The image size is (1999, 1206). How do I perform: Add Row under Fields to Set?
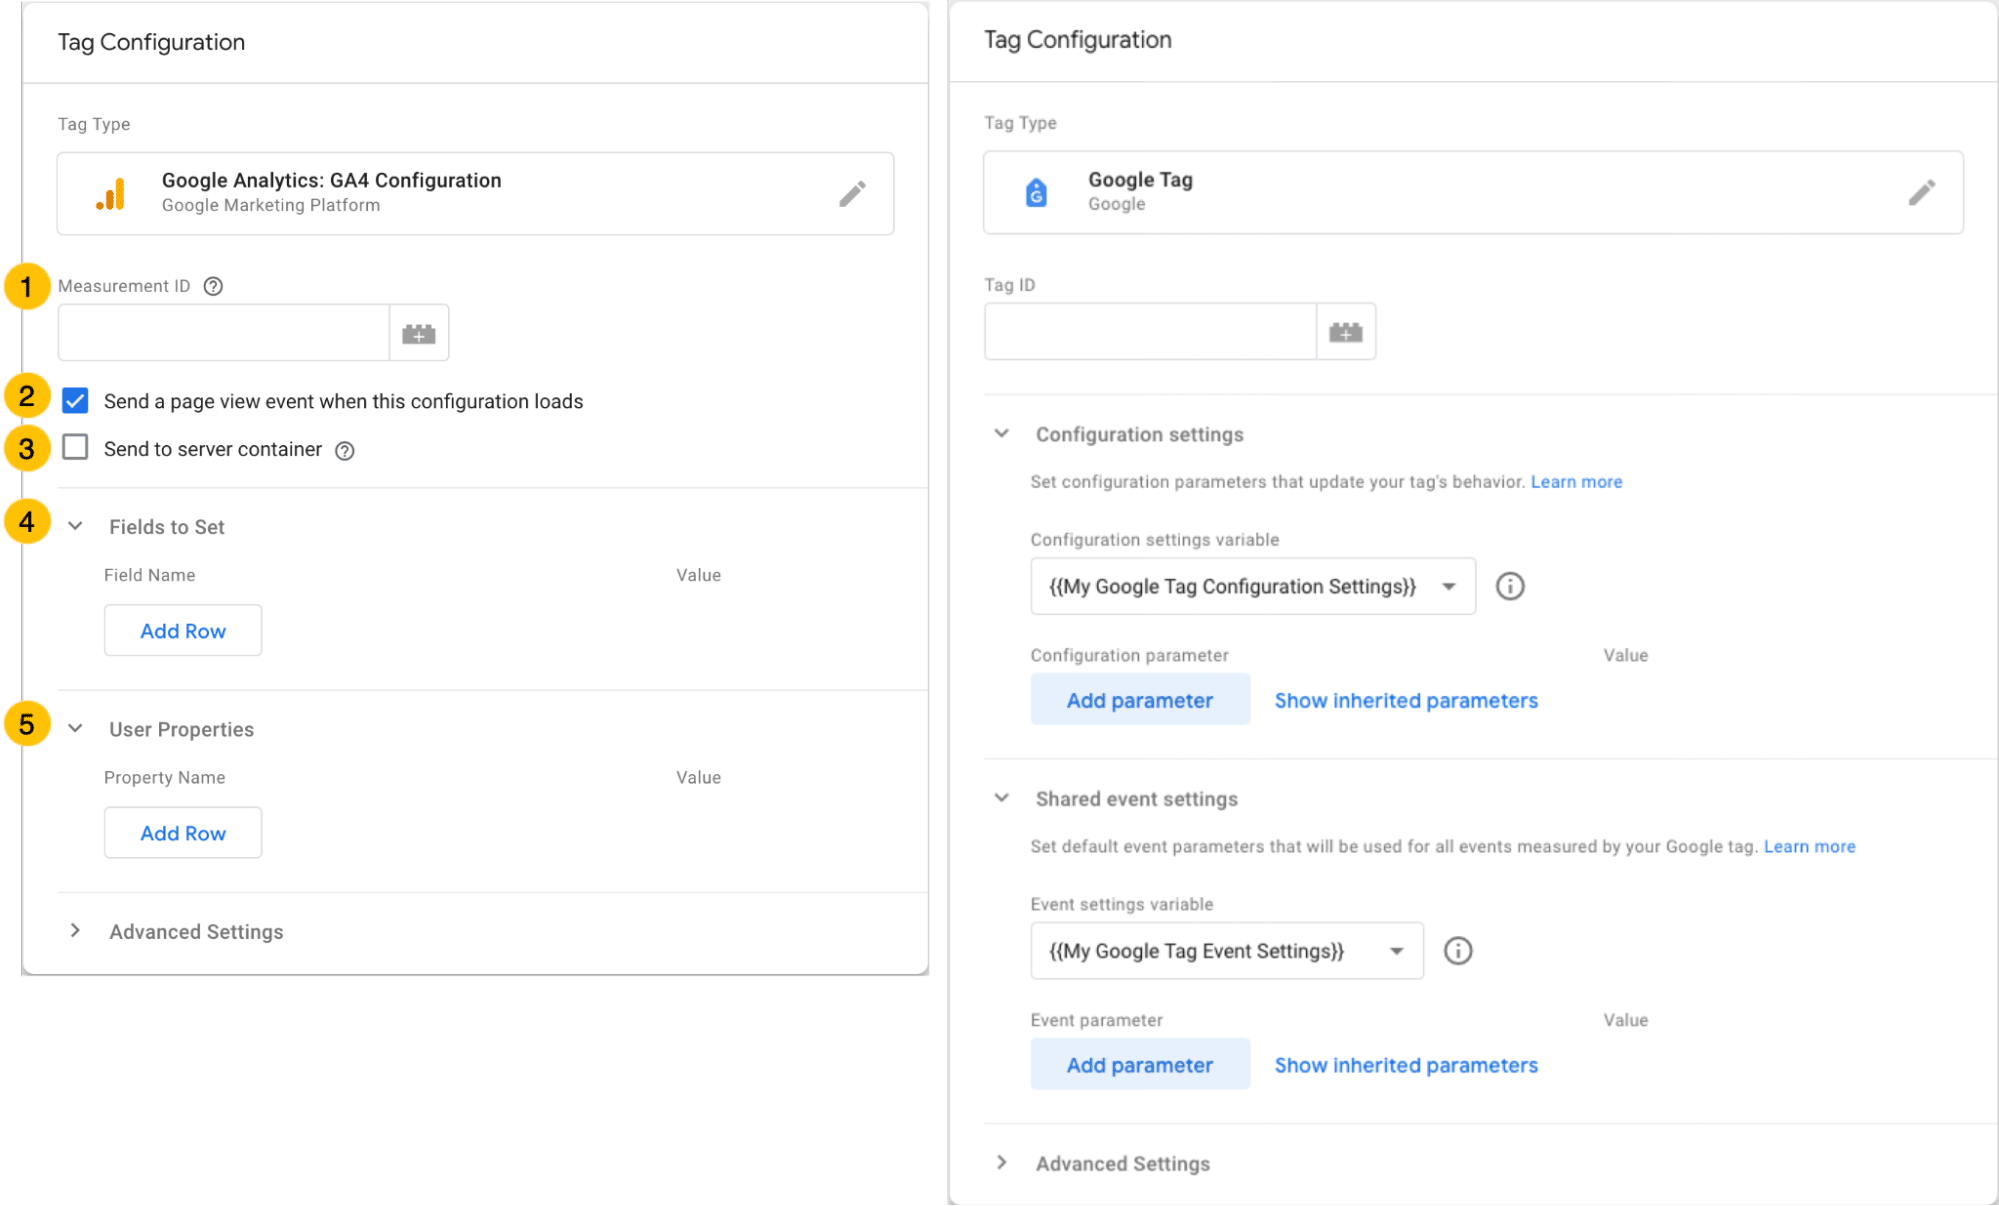pos(183,631)
